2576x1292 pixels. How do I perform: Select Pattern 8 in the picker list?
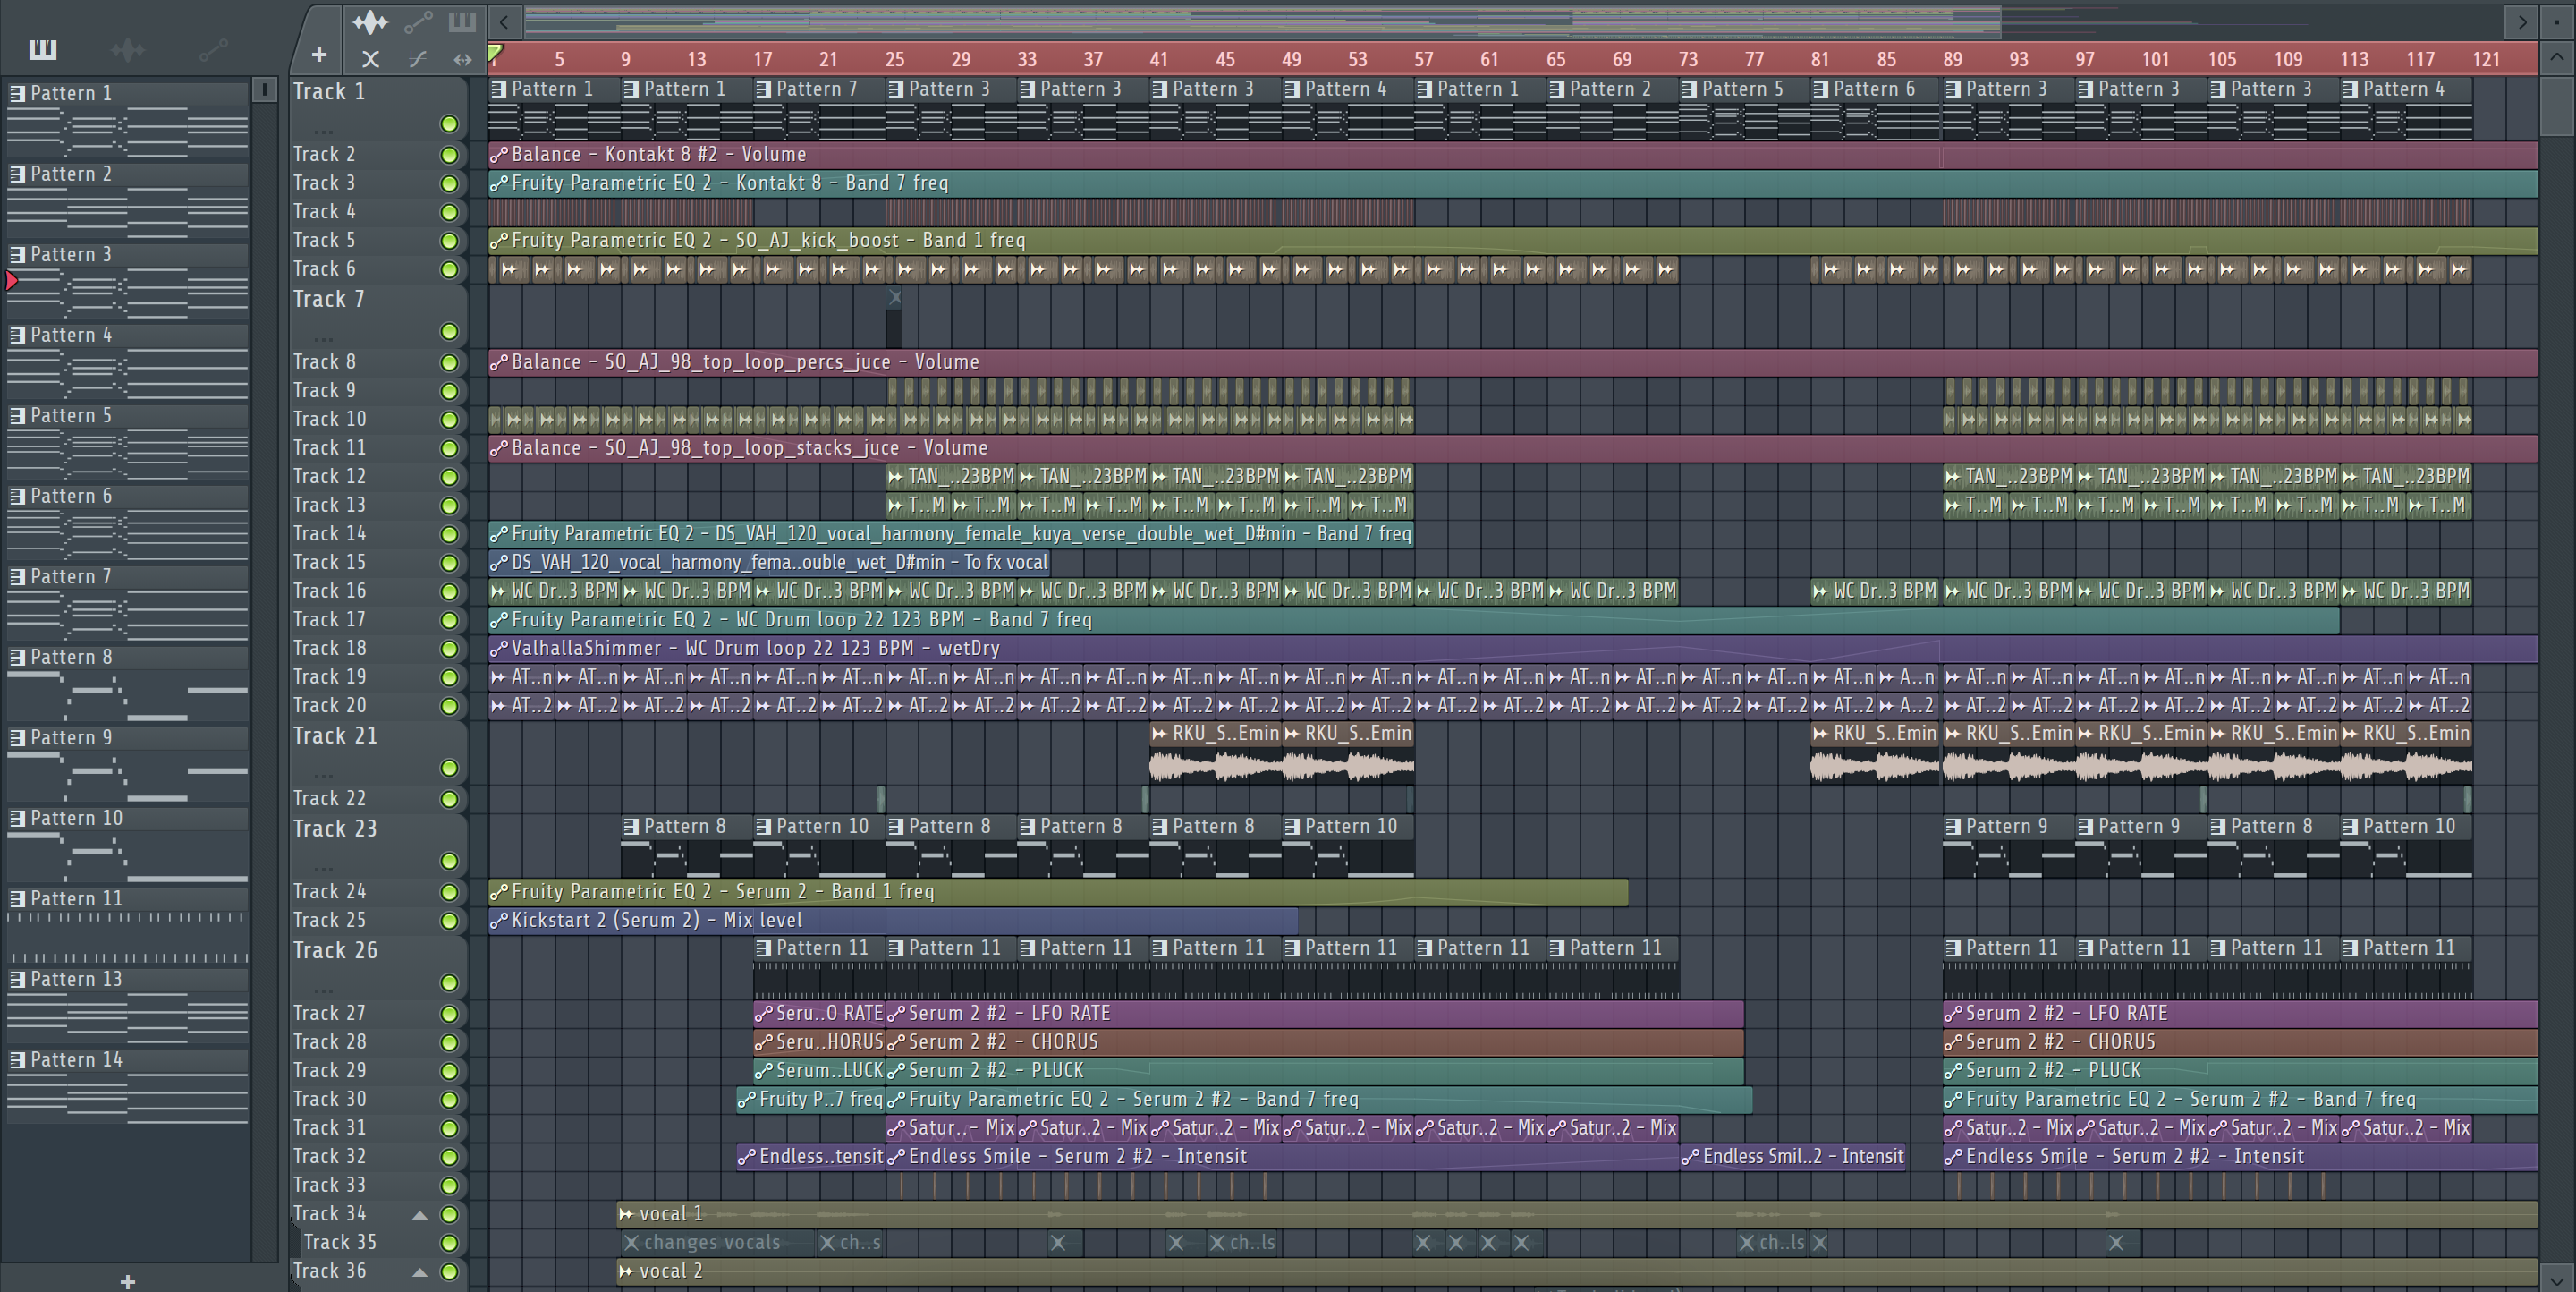(x=70, y=657)
